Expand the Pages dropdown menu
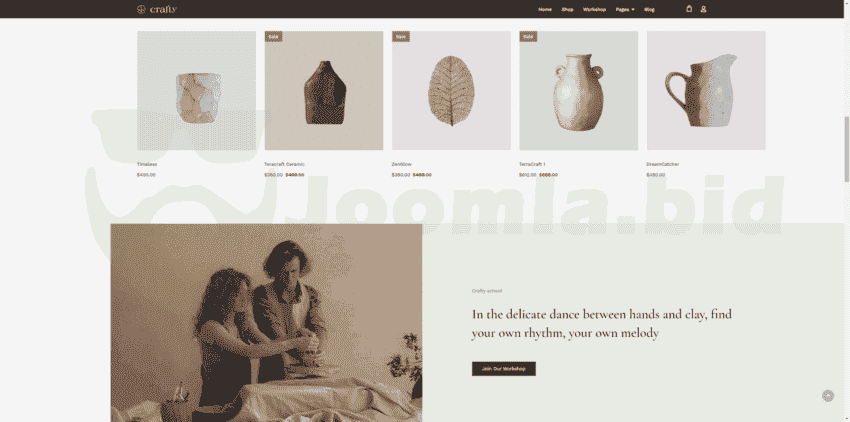 (x=625, y=9)
